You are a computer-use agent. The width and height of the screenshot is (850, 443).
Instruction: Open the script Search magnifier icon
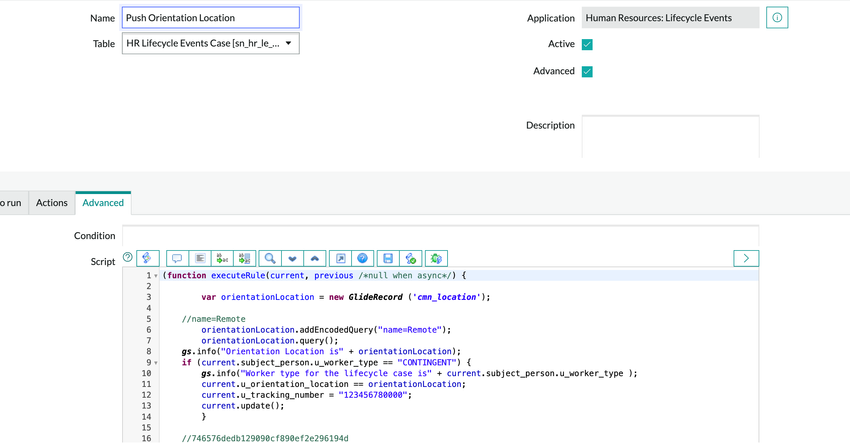point(270,259)
